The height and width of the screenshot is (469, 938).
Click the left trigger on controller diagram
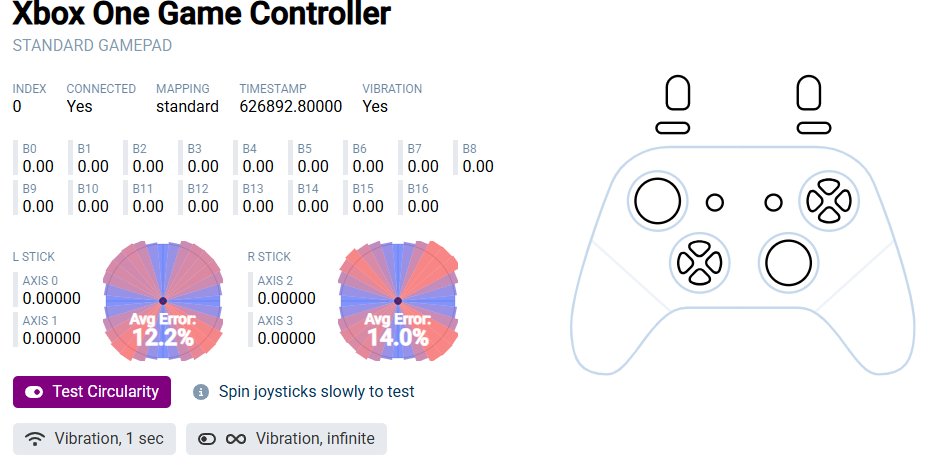(678, 95)
